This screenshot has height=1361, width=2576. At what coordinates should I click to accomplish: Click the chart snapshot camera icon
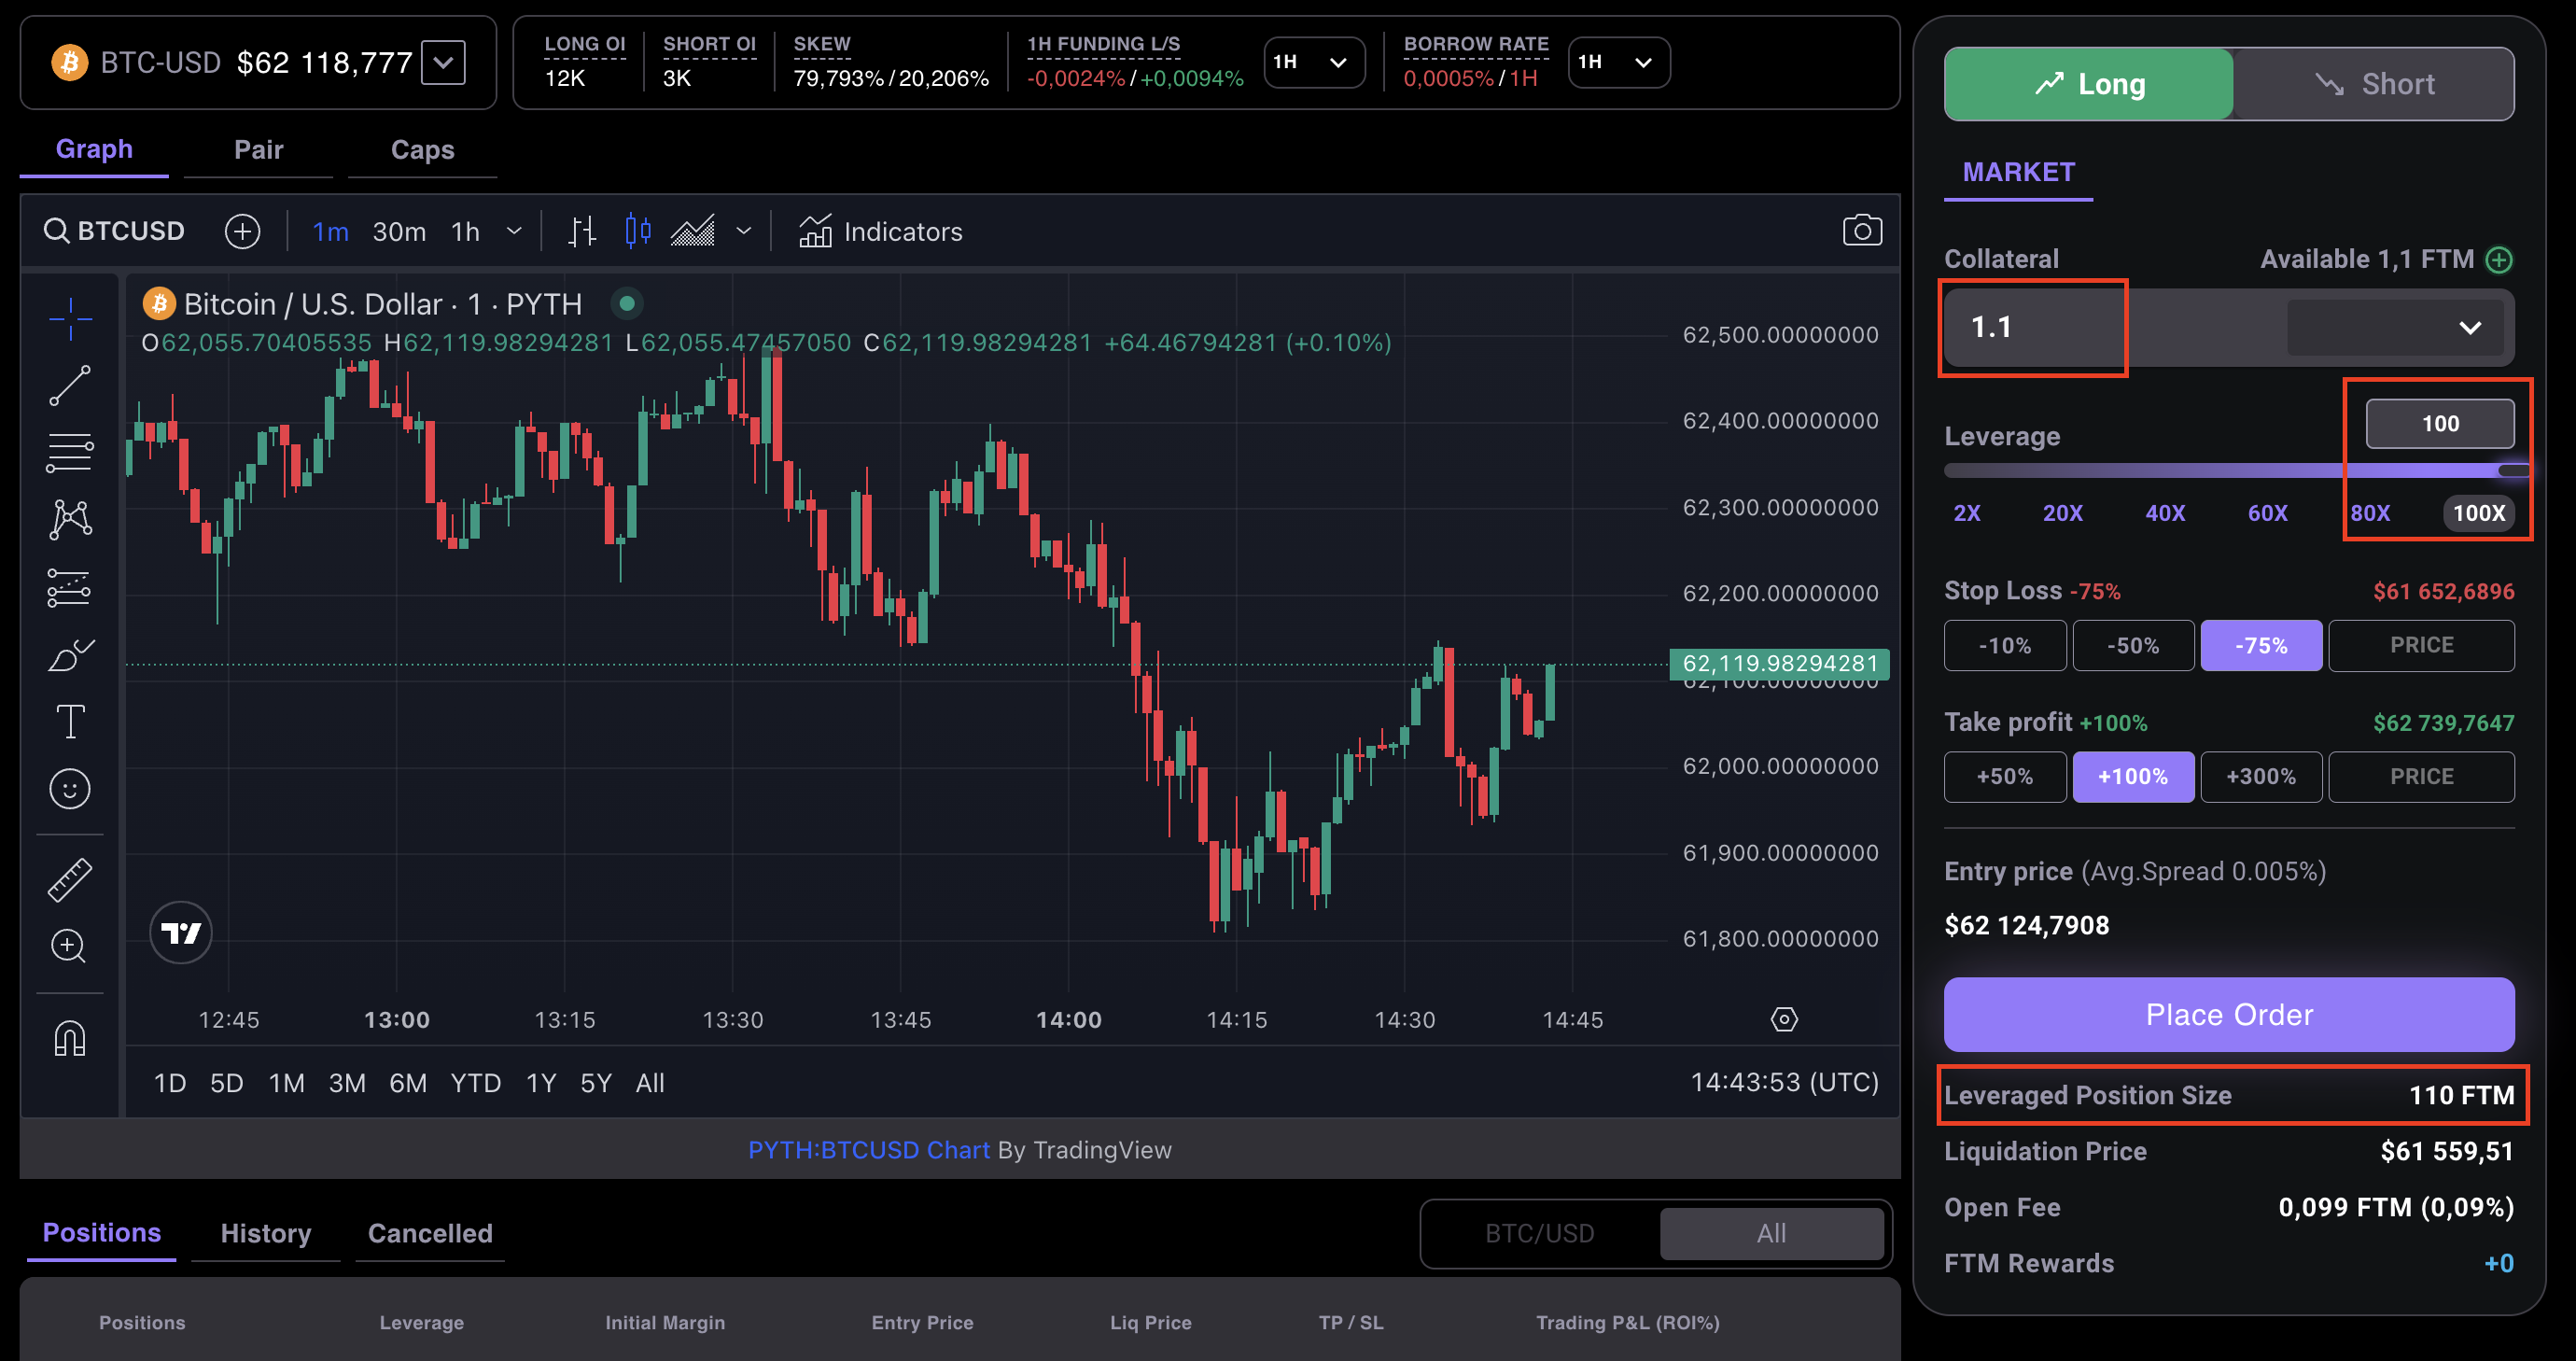point(1861,231)
